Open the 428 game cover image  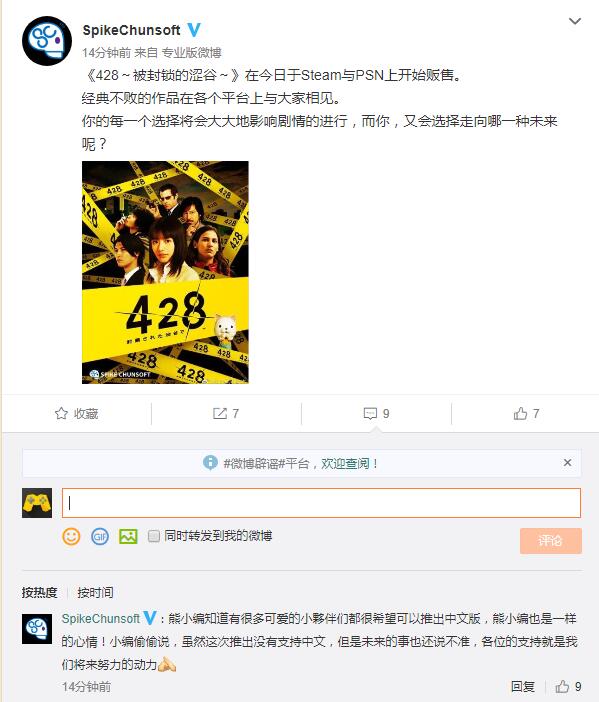pyautogui.click(x=165, y=272)
